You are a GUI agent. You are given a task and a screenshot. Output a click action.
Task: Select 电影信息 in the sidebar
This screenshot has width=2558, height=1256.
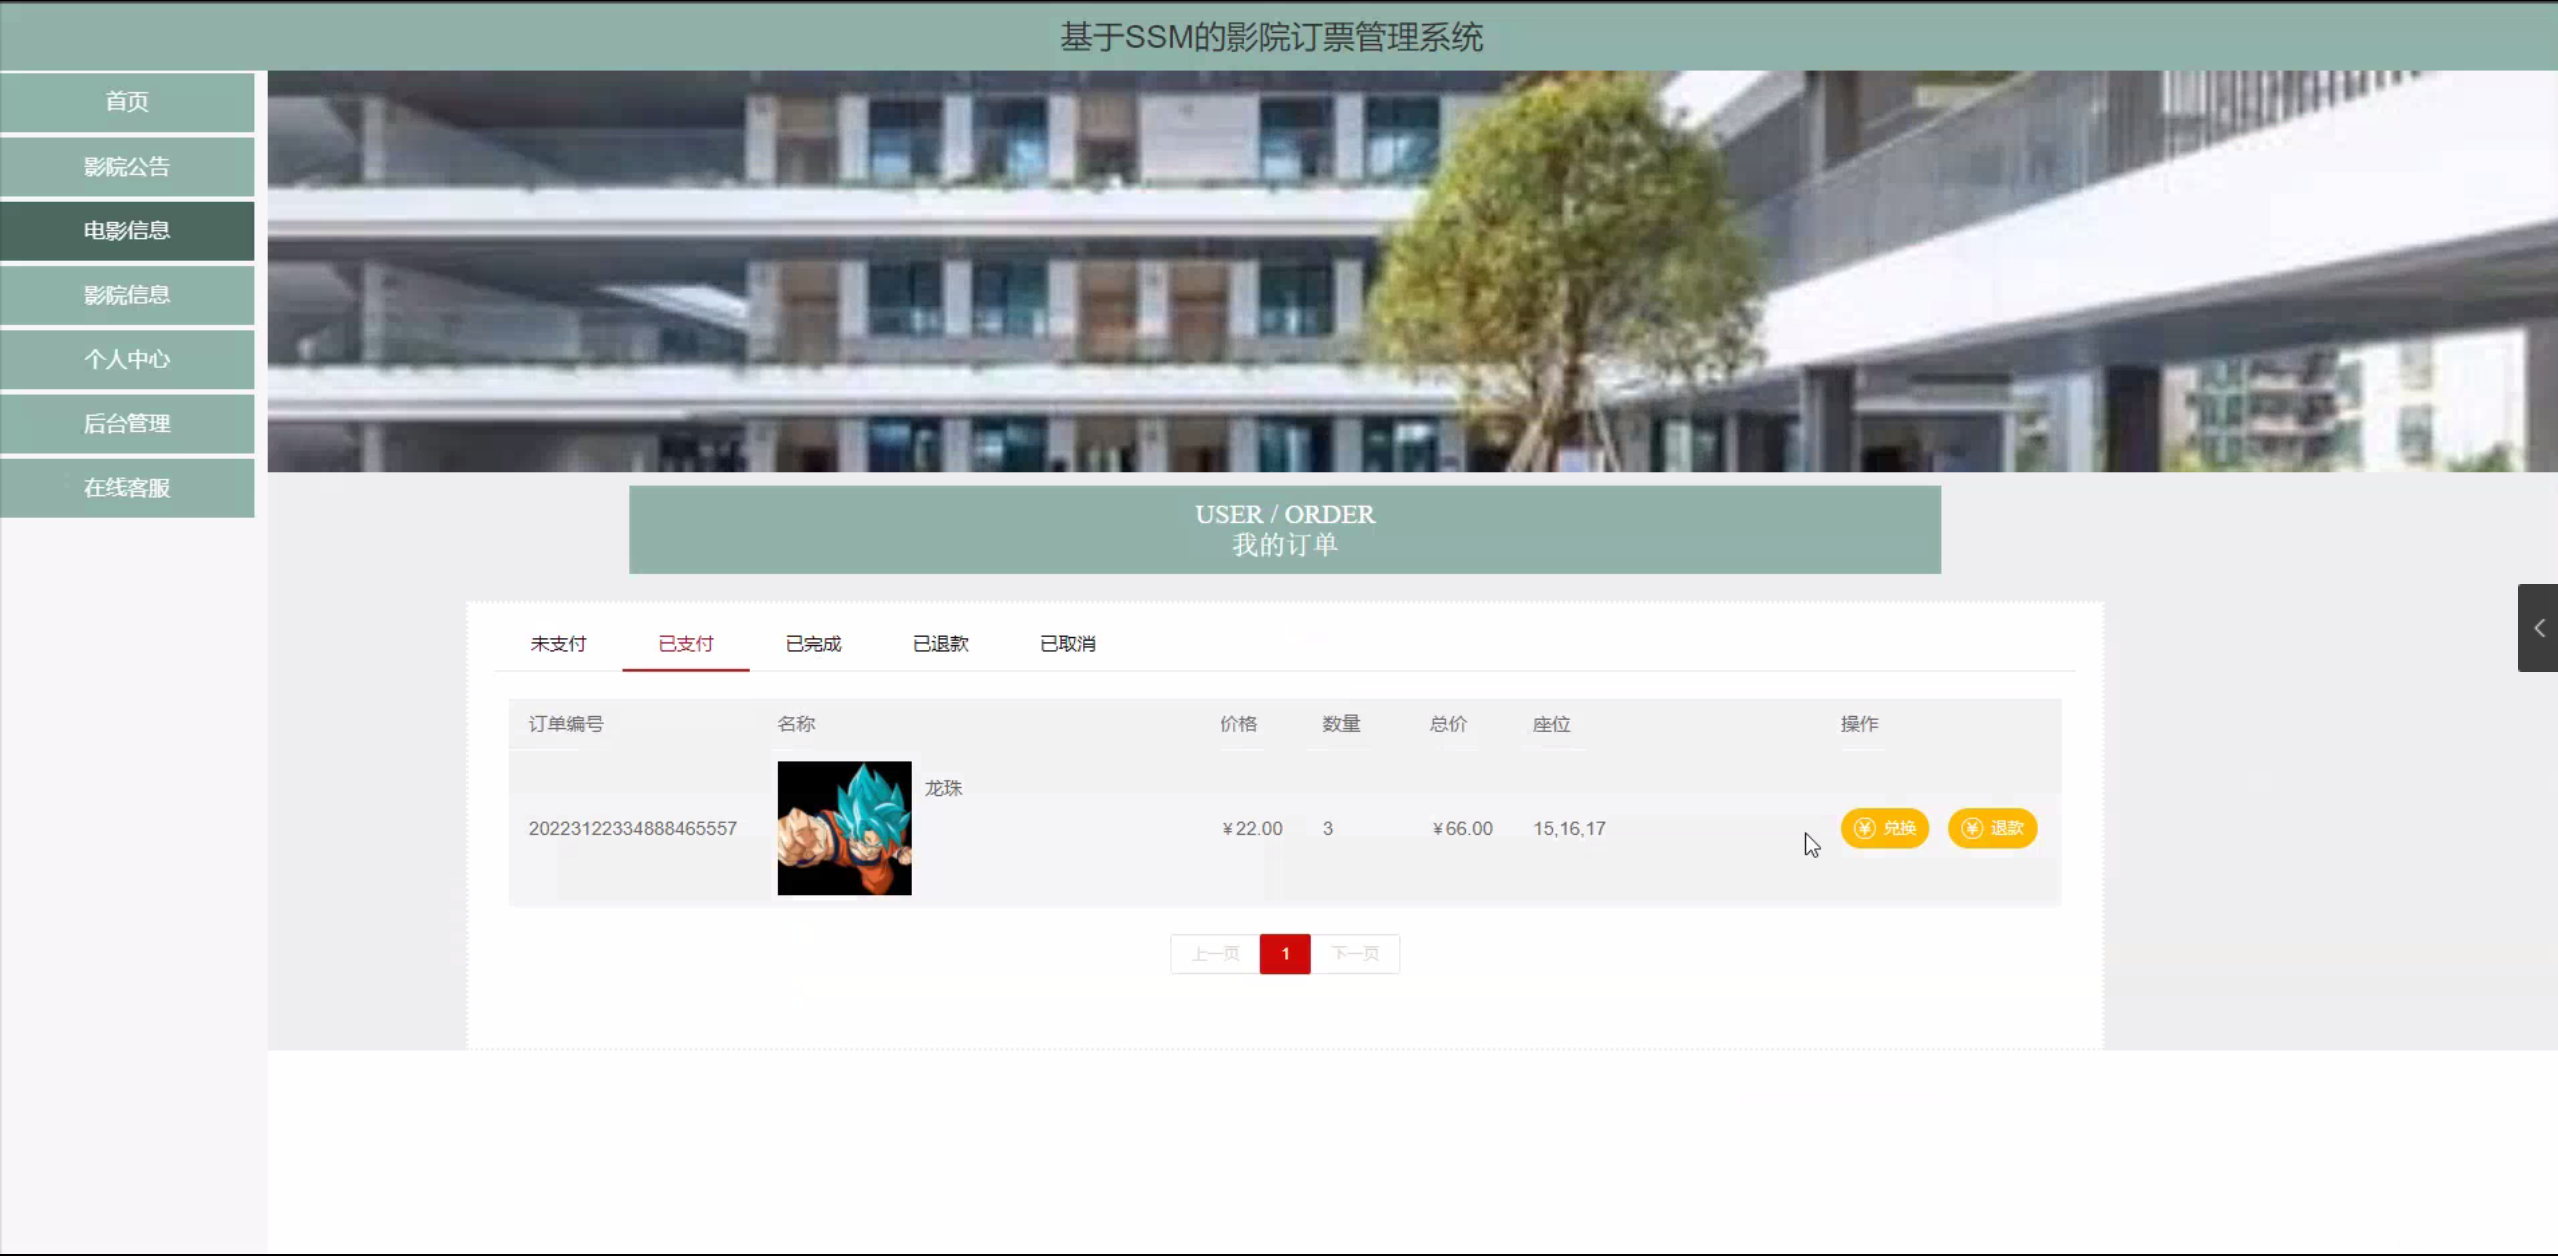coord(127,231)
